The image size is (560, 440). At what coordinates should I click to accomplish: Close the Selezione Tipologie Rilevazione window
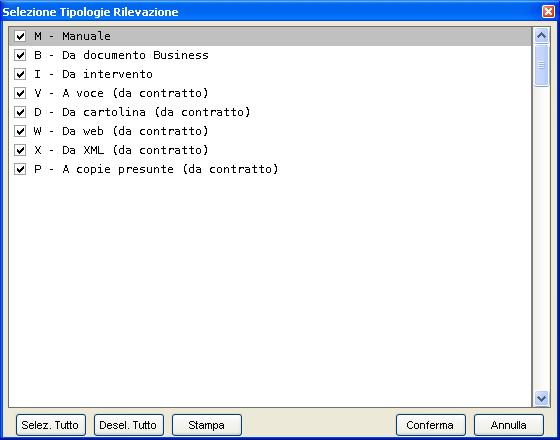click(548, 11)
